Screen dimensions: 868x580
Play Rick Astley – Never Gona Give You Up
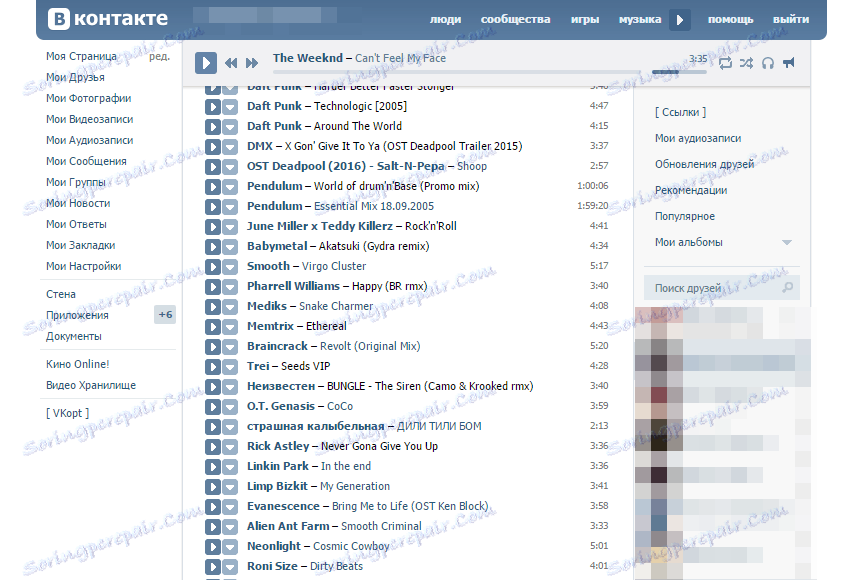point(213,447)
